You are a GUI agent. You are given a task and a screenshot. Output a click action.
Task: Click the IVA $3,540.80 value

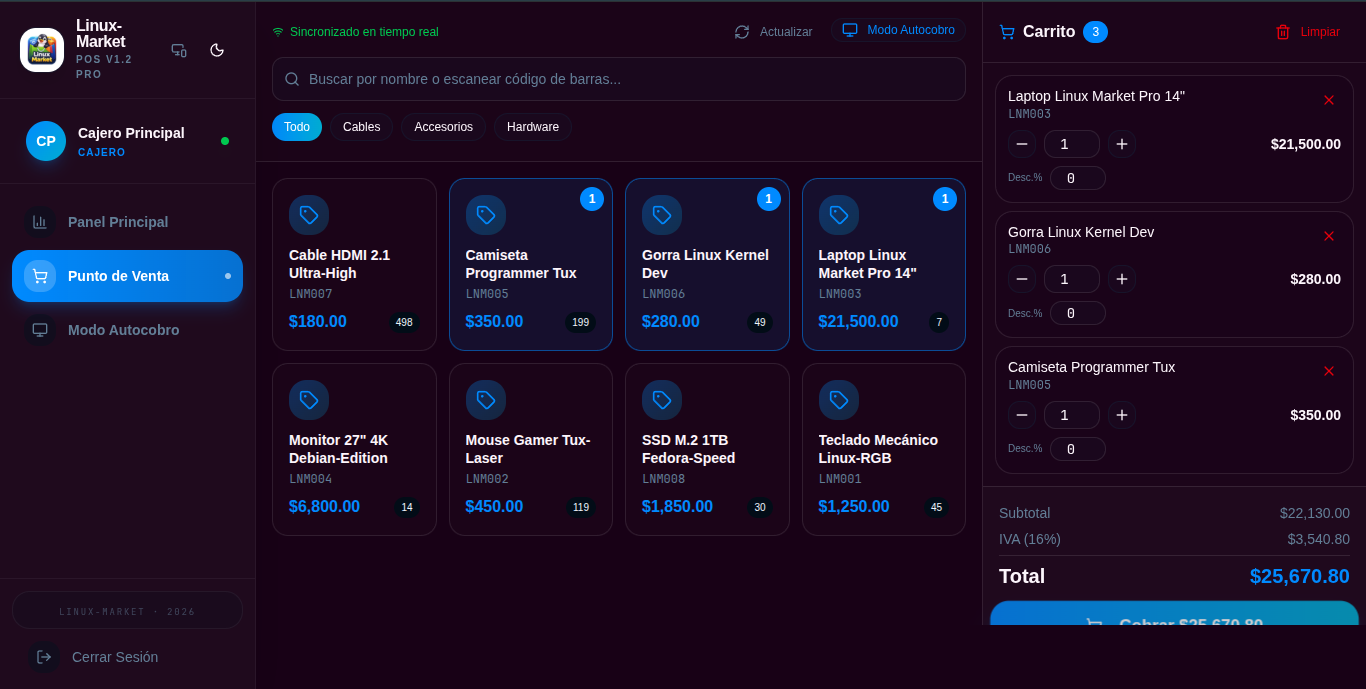[x=1319, y=539]
